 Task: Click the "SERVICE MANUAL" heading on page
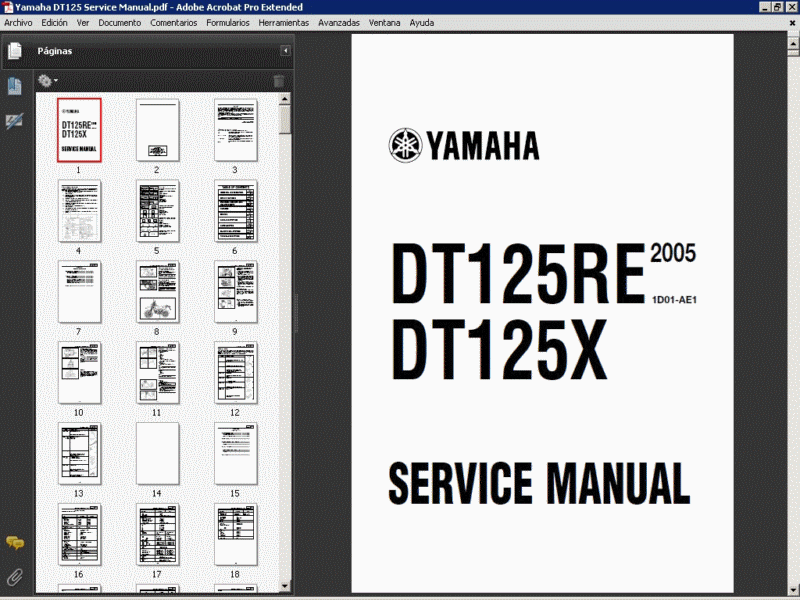pyautogui.click(x=539, y=483)
